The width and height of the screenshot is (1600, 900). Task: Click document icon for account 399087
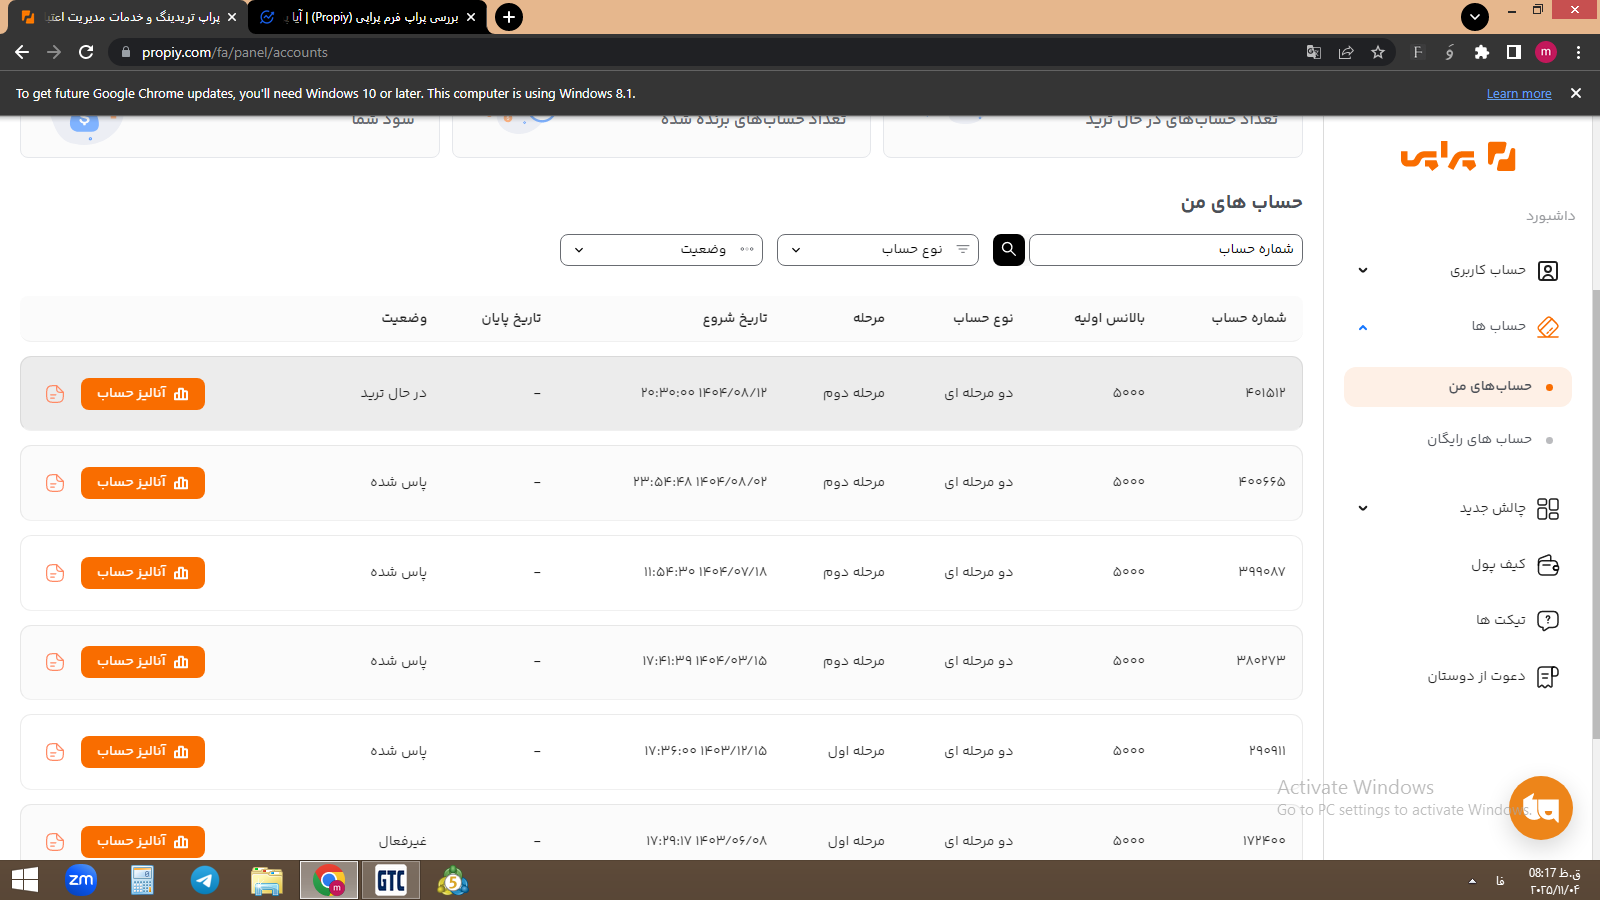click(55, 573)
